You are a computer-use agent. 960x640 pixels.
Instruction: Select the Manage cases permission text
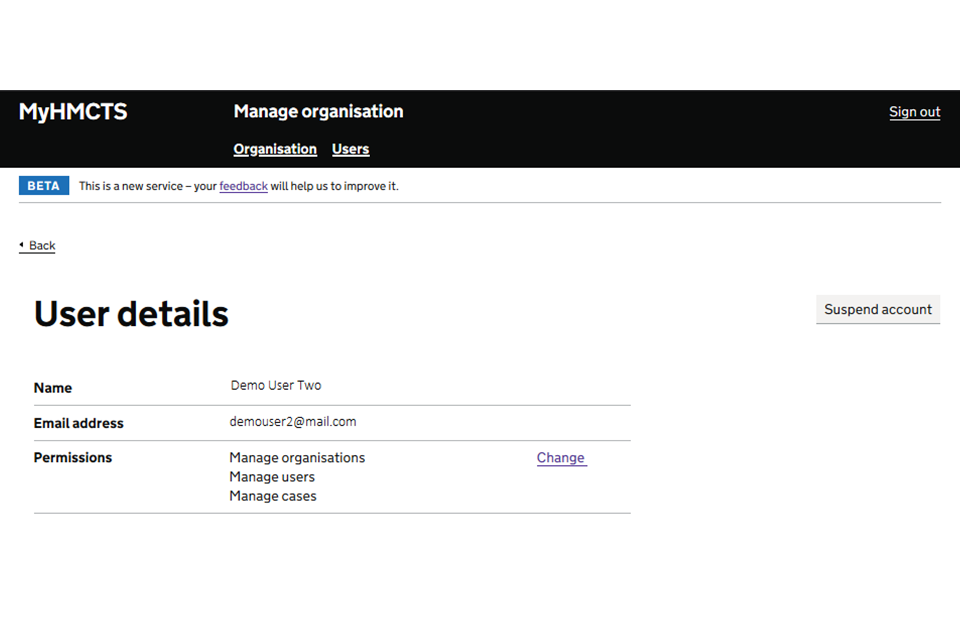point(273,495)
